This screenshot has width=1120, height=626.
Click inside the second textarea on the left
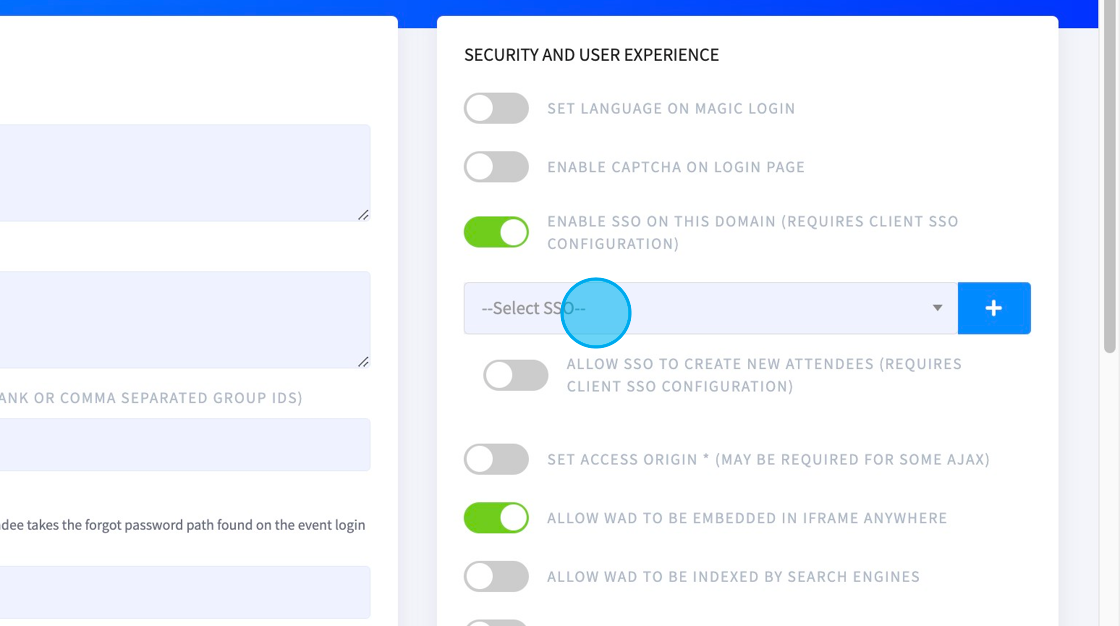pos(185,319)
